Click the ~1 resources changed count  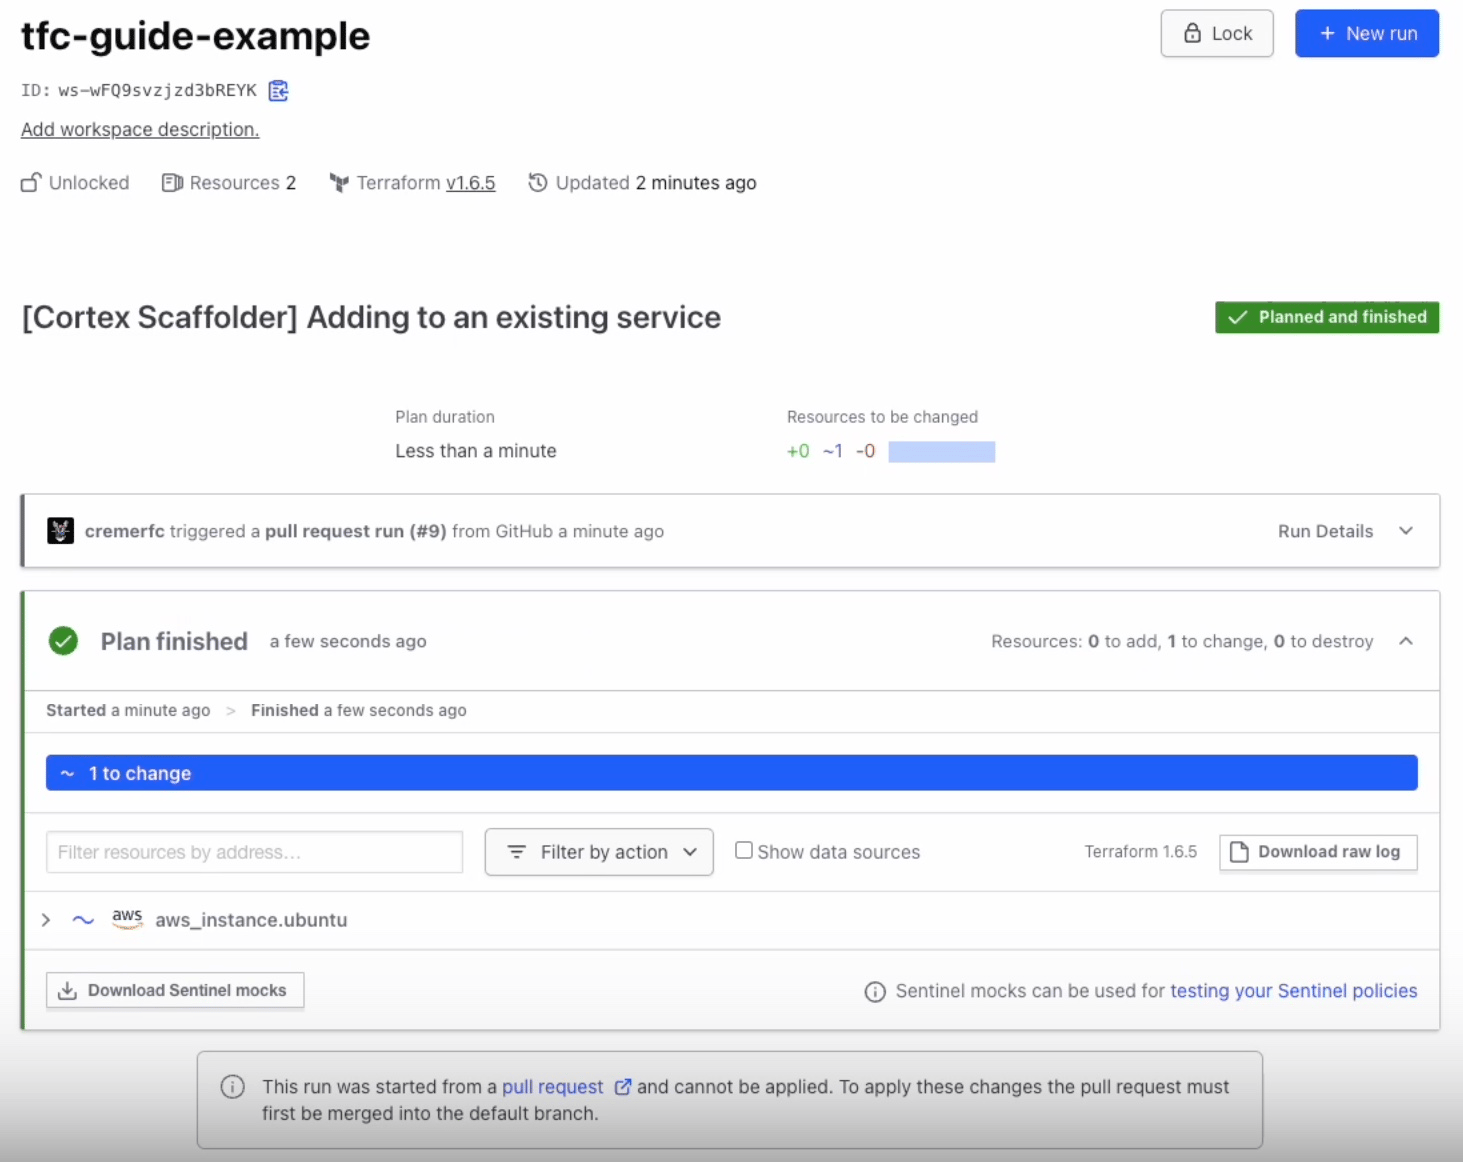pos(833,451)
